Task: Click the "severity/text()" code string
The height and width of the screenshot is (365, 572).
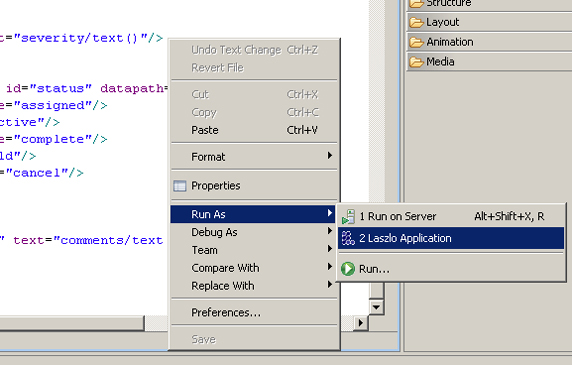Action: point(81,38)
